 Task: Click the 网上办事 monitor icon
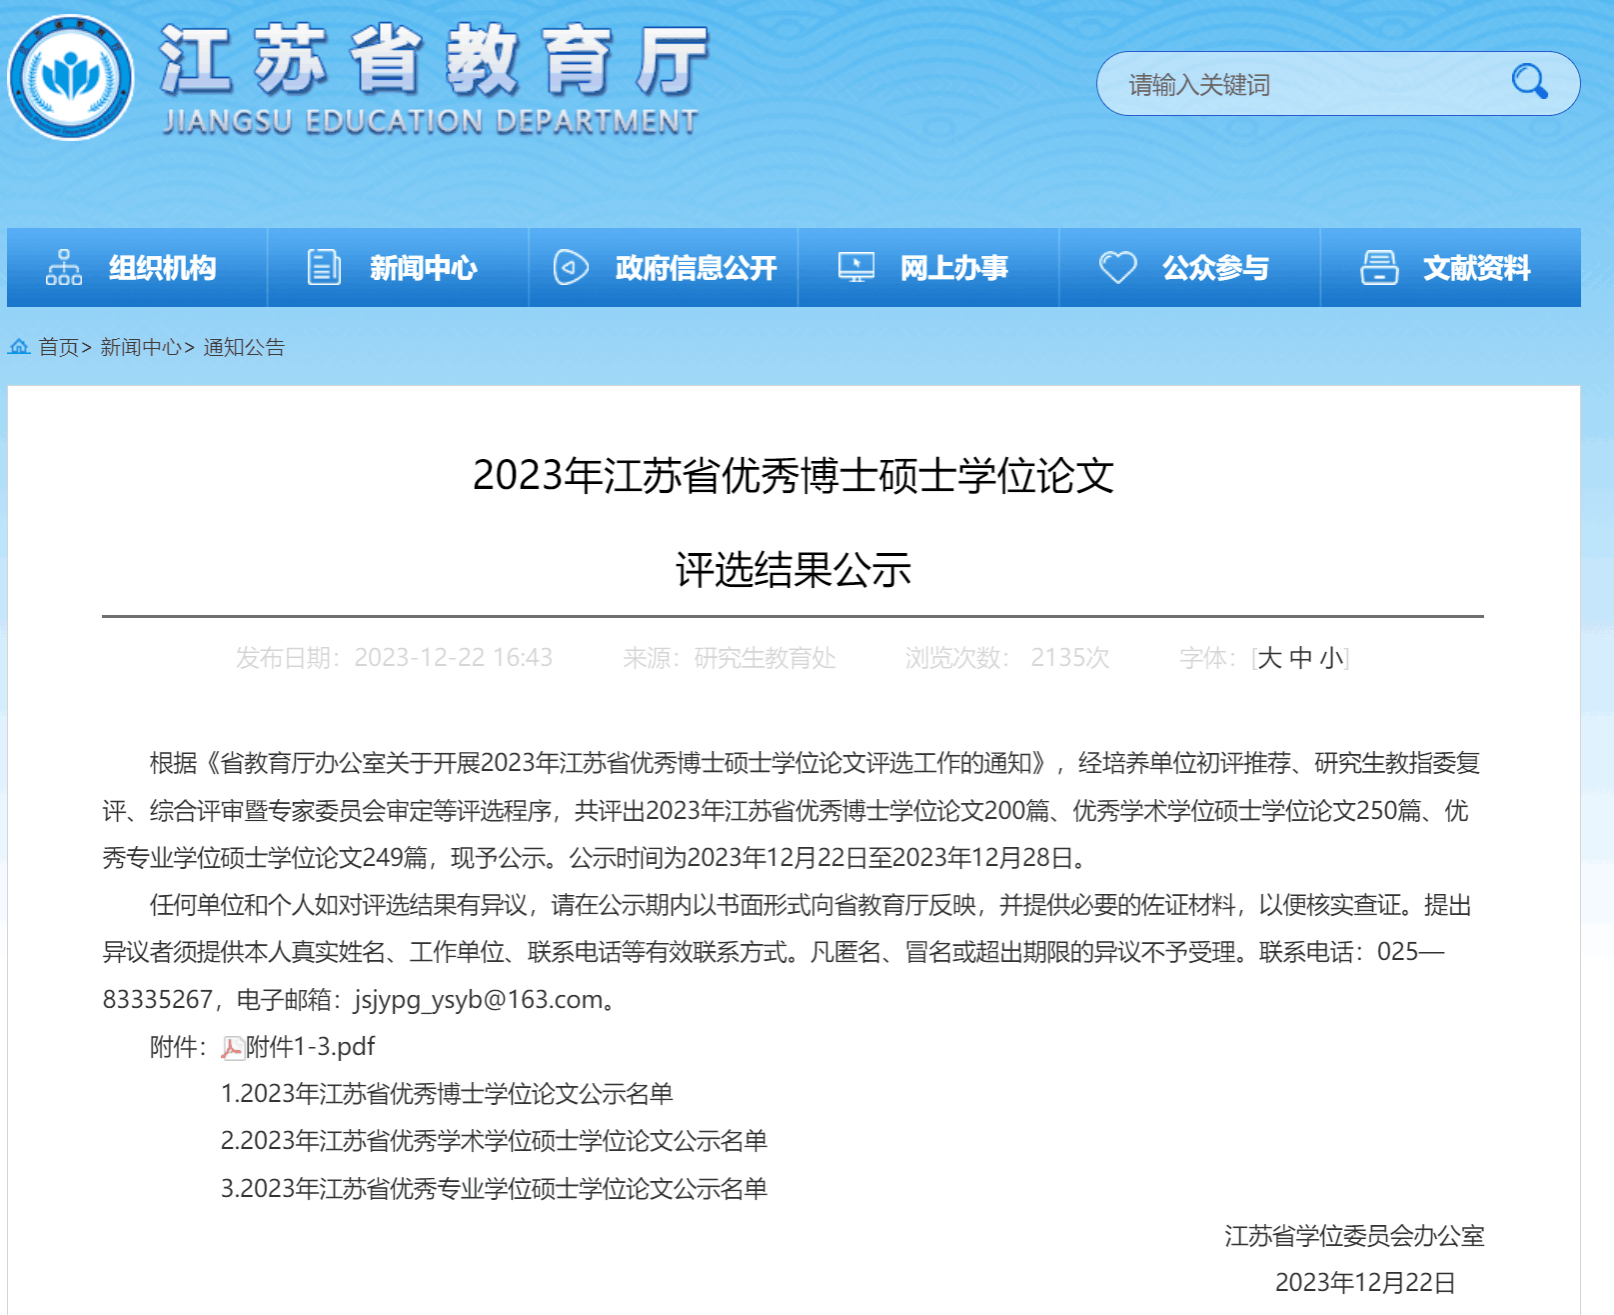tap(856, 268)
